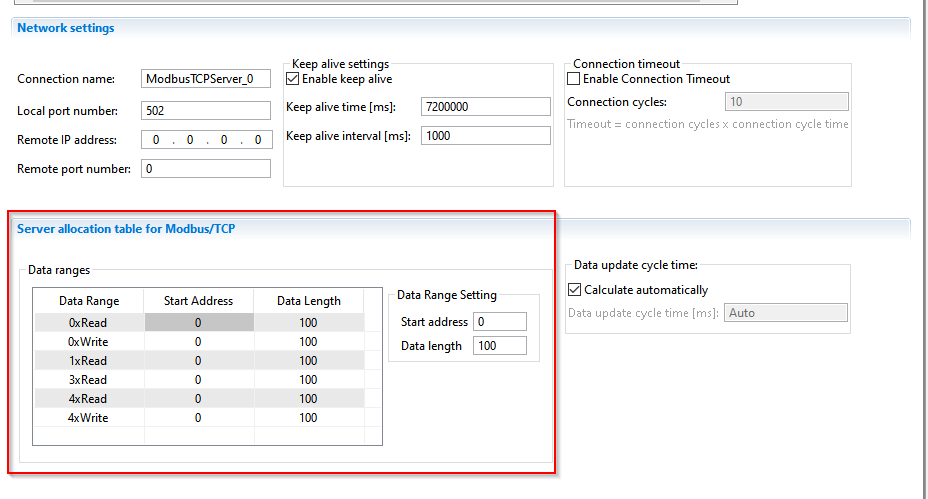Edit Keep alive time value 7200000
Image resolution: width=928 pixels, height=499 pixels.
point(486,107)
